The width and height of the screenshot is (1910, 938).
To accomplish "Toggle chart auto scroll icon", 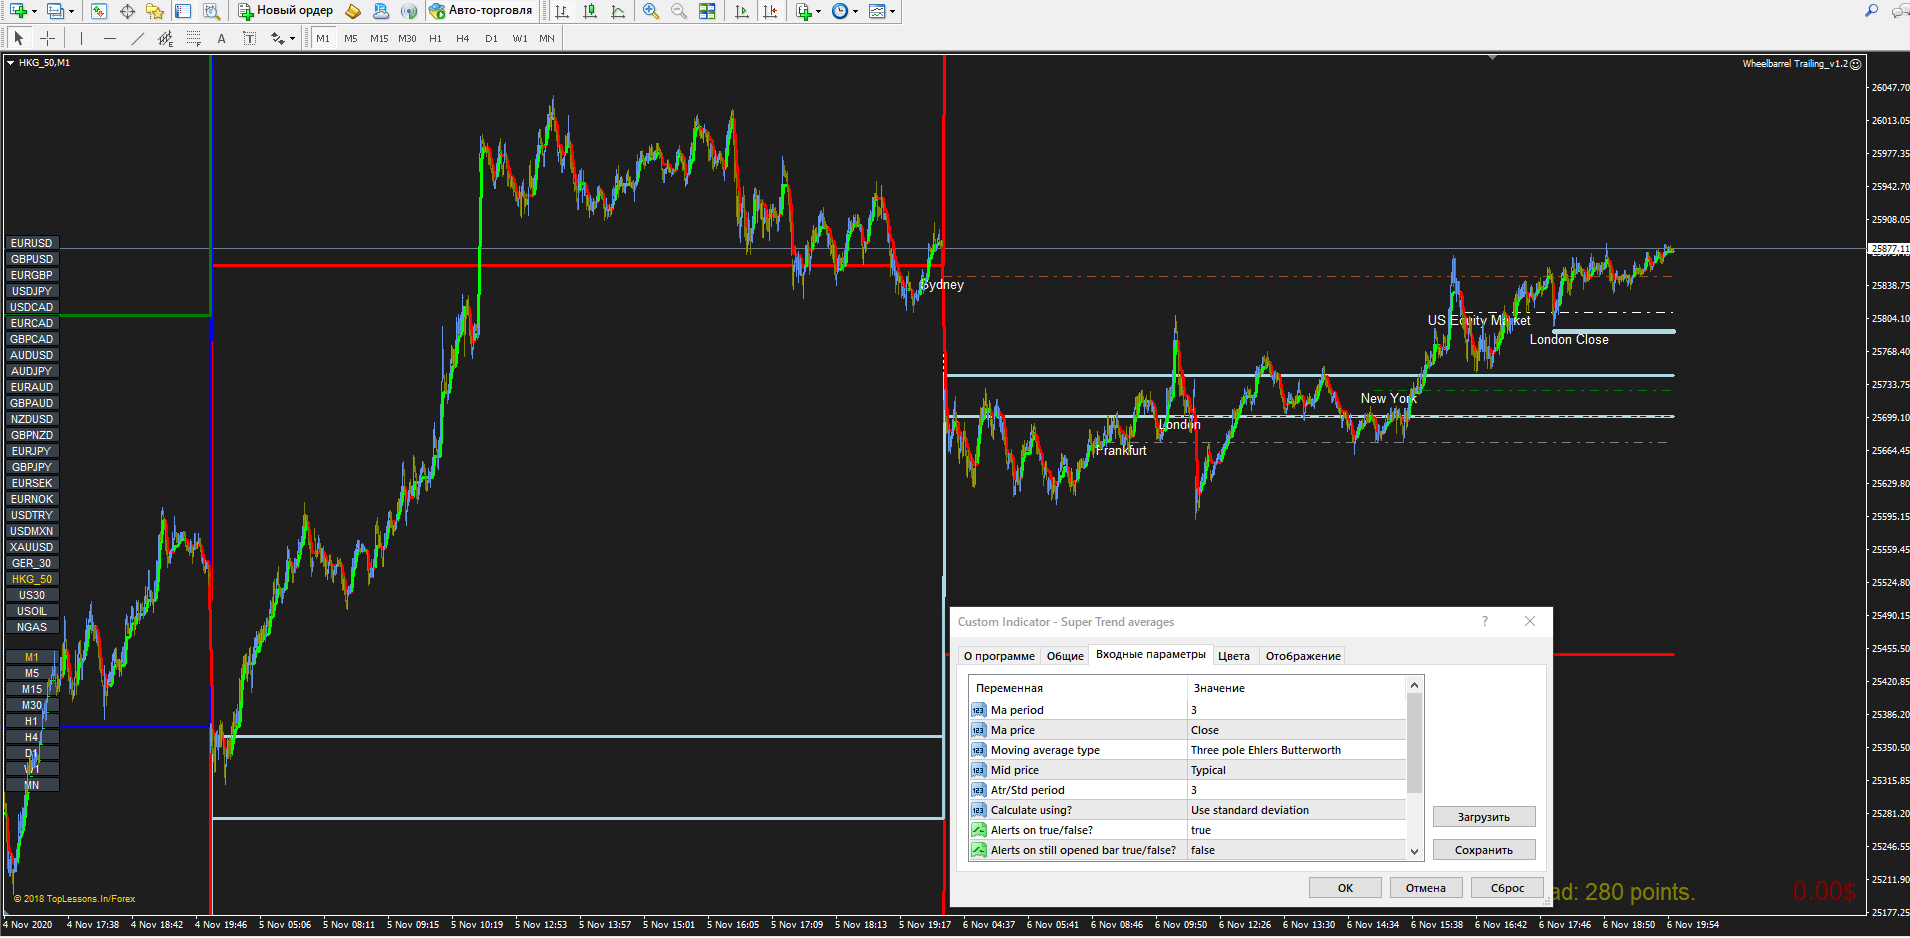I will (741, 11).
